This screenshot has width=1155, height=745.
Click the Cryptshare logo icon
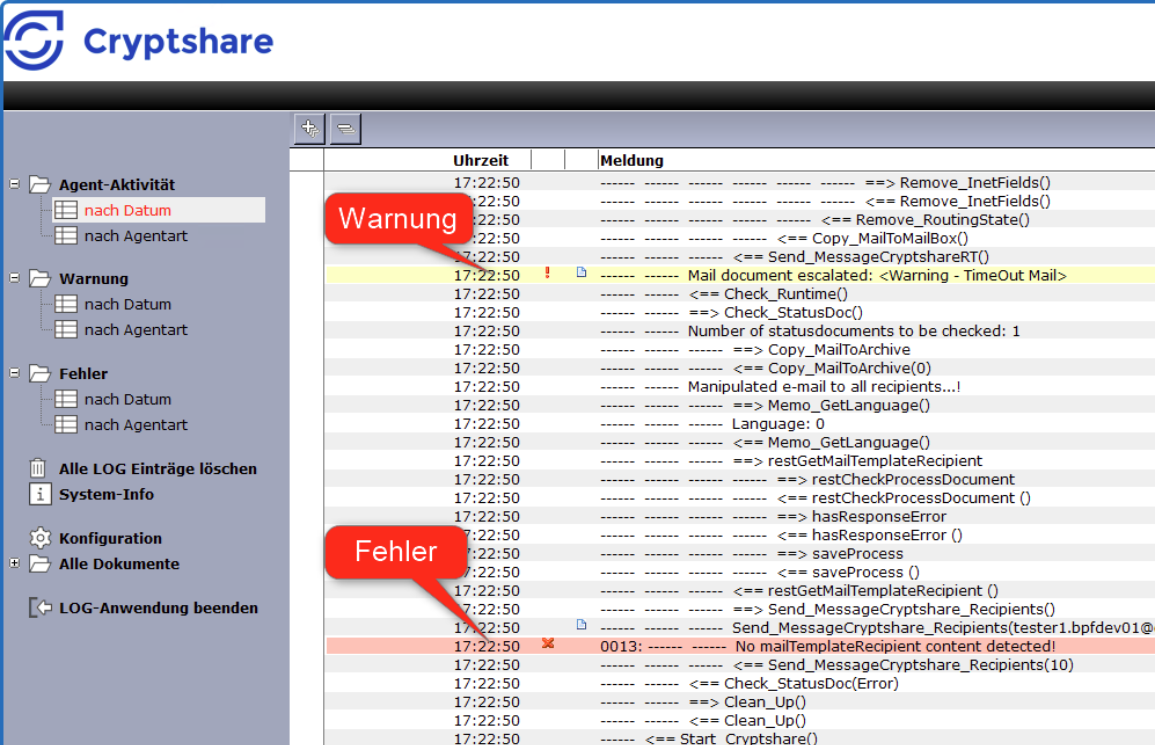tap(33, 40)
